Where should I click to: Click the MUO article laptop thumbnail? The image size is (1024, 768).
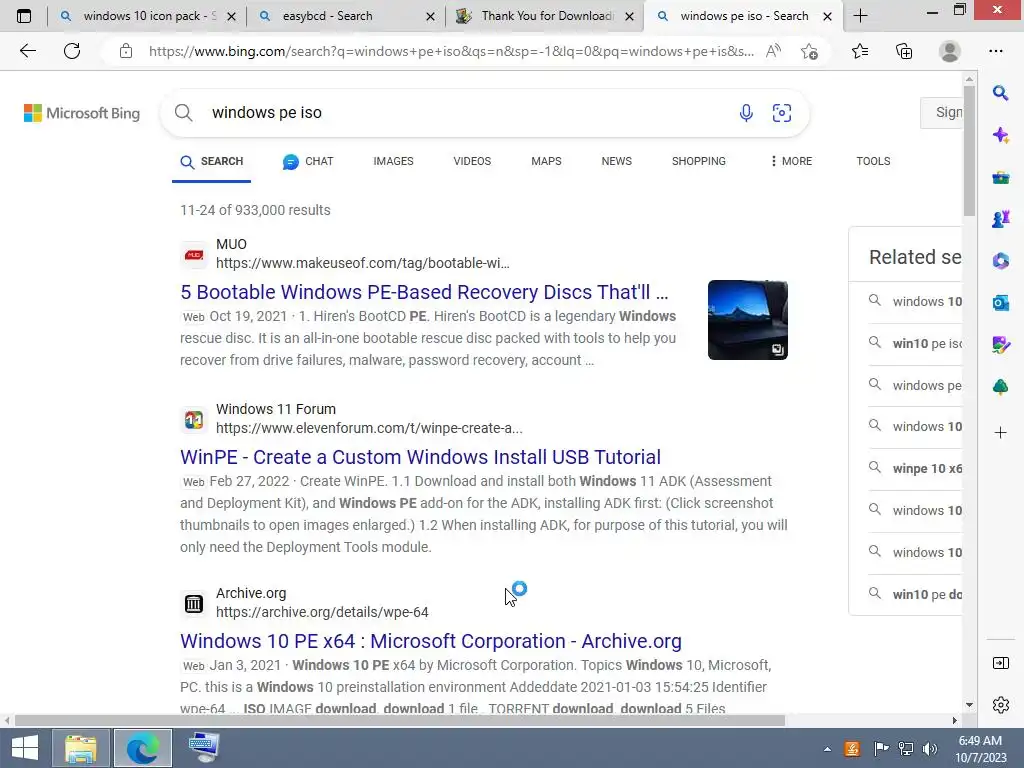(x=748, y=320)
